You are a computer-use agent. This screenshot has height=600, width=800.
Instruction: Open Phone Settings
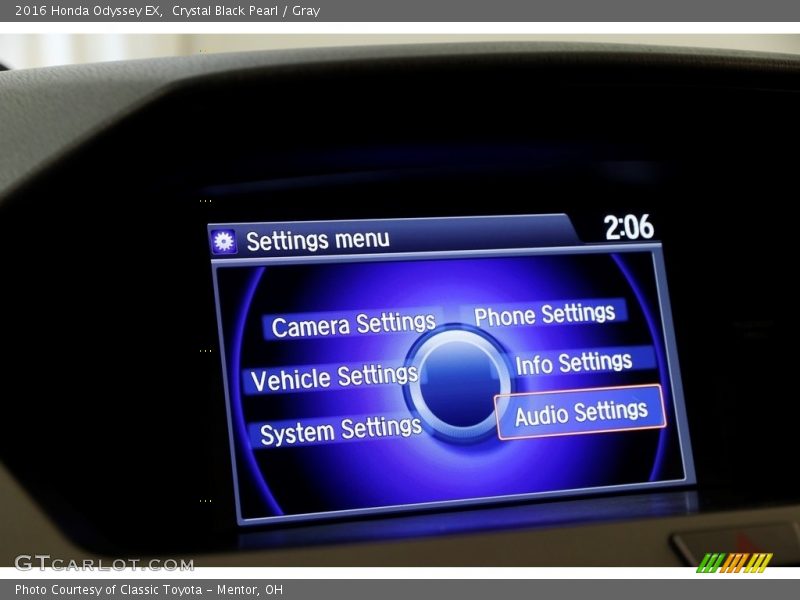(544, 314)
